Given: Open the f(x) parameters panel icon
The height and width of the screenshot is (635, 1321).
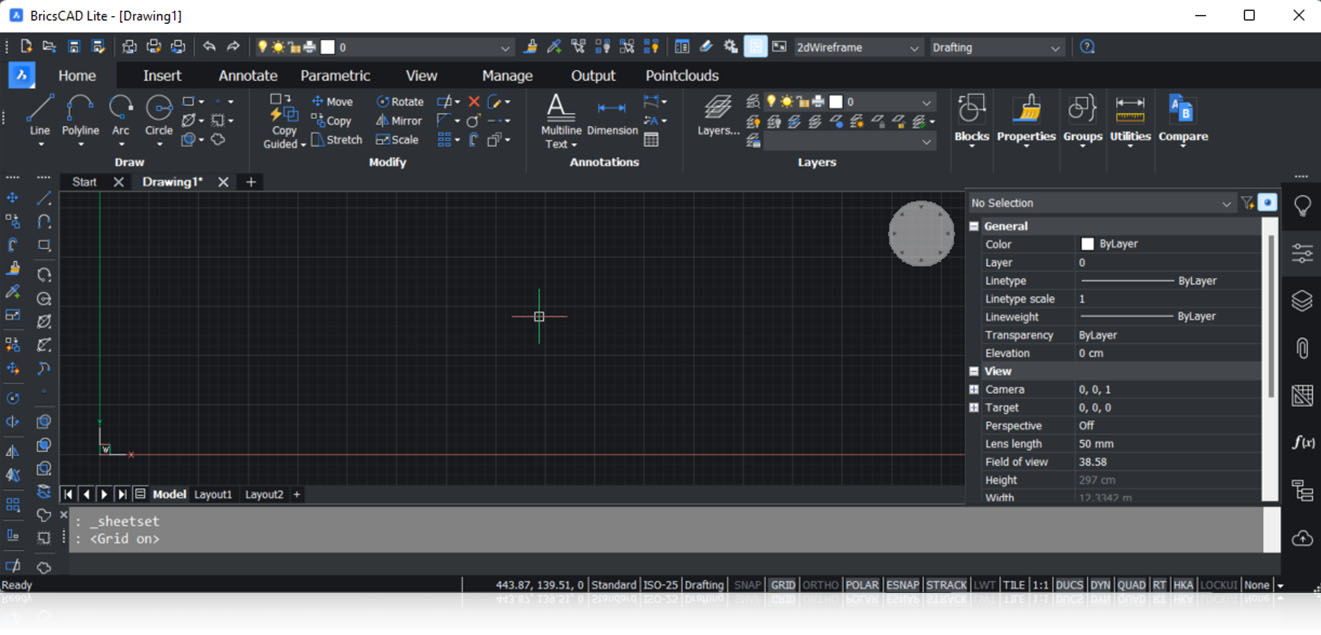Looking at the screenshot, I should coord(1302,442).
